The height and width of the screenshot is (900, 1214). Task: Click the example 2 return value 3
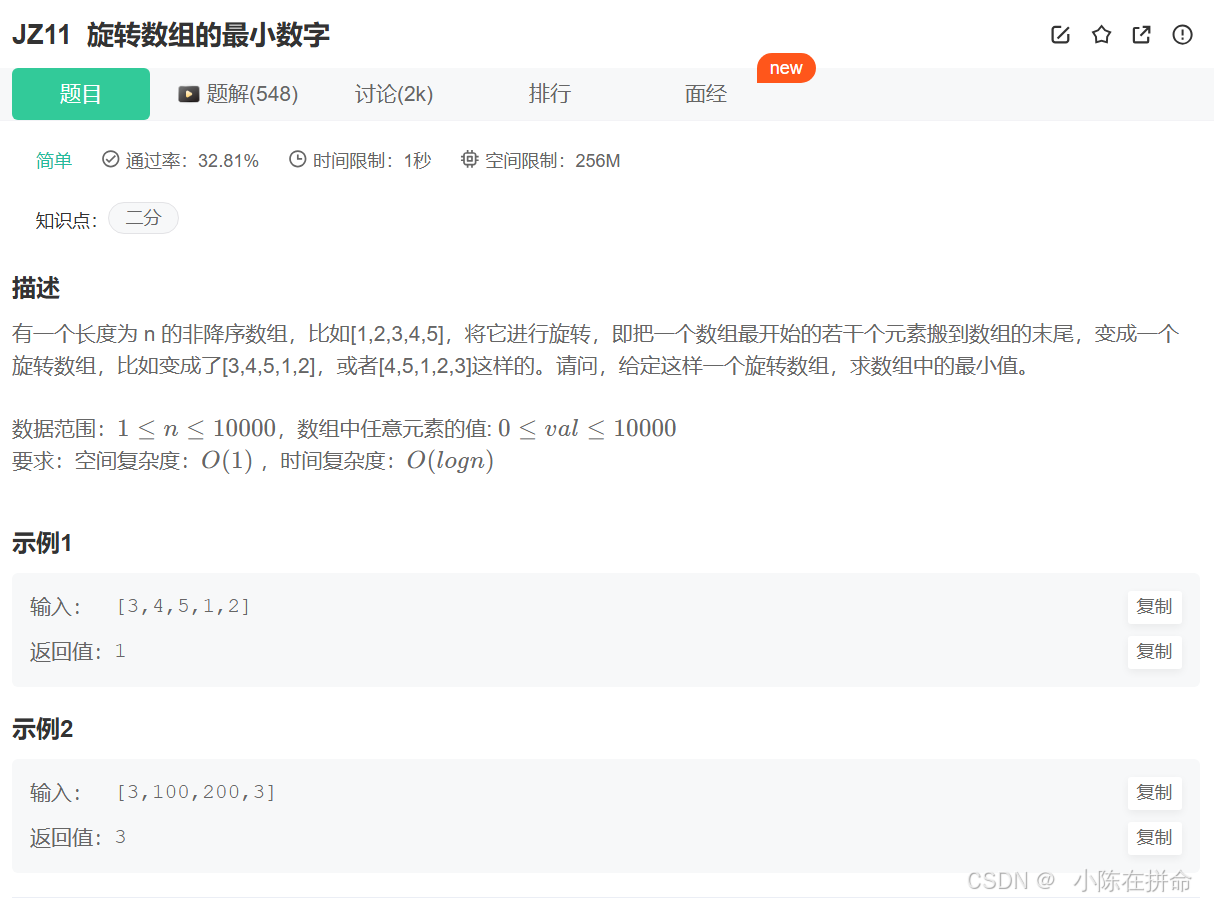(x=120, y=838)
